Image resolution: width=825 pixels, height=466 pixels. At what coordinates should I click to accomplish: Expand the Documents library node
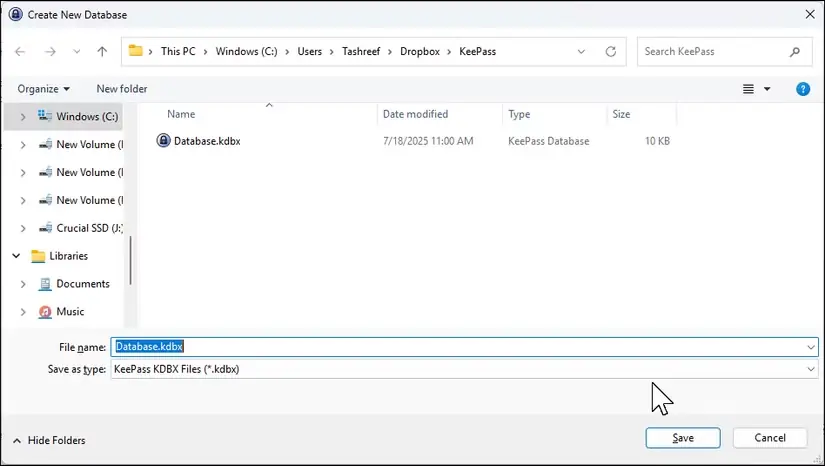pyautogui.click(x=23, y=284)
